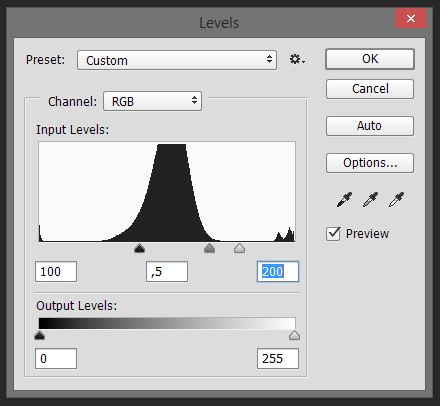The image size is (440, 406).
Task: Focus the output levels field showing 255
Action: pos(278,359)
